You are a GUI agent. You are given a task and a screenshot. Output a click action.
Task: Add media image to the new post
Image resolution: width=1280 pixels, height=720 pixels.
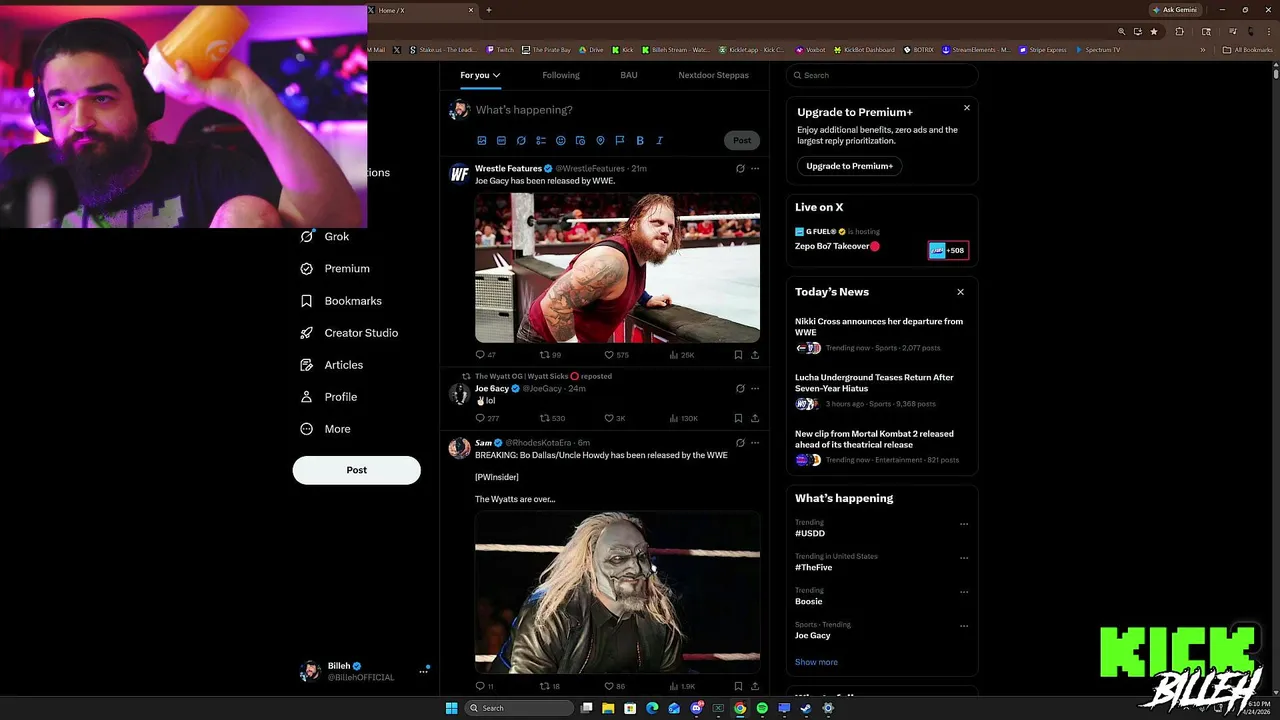tap(481, 141)
